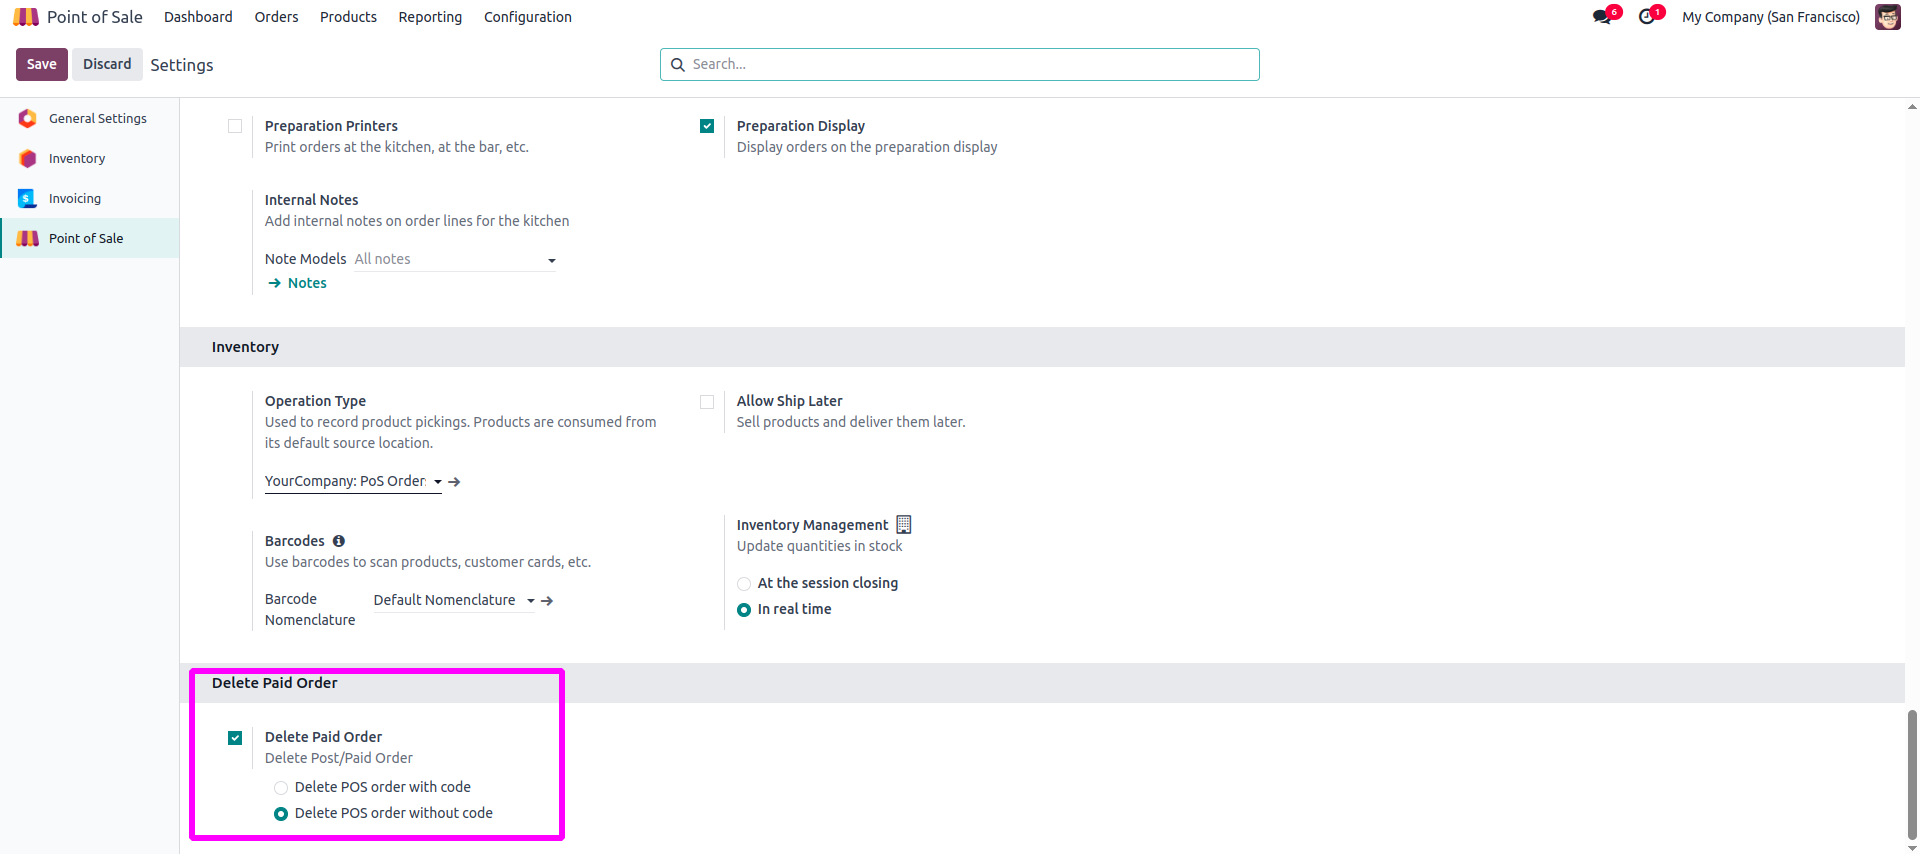The height and width of the screenshot is (854, 1920).
Task: Open the Configuration menu
Action: coord(527,17)
